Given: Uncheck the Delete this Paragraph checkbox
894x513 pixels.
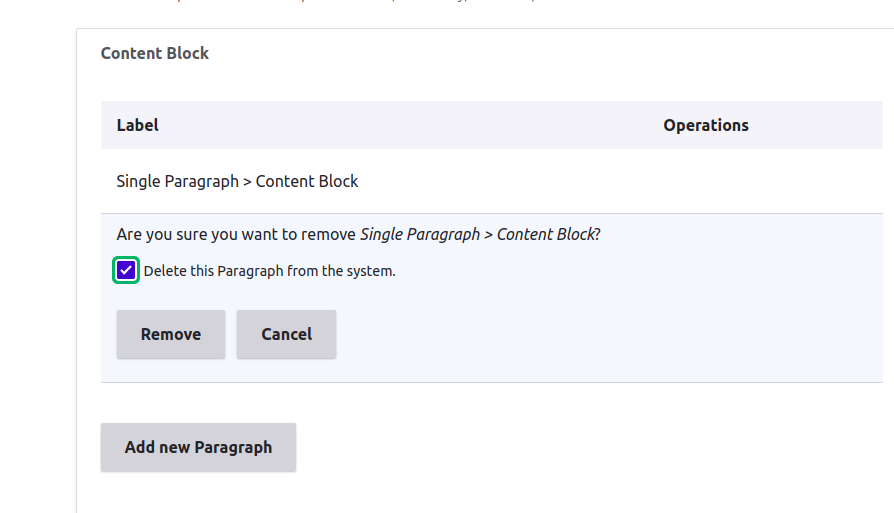Looking at the screenshot, I should pyautogui.click(x=126, y=270).
